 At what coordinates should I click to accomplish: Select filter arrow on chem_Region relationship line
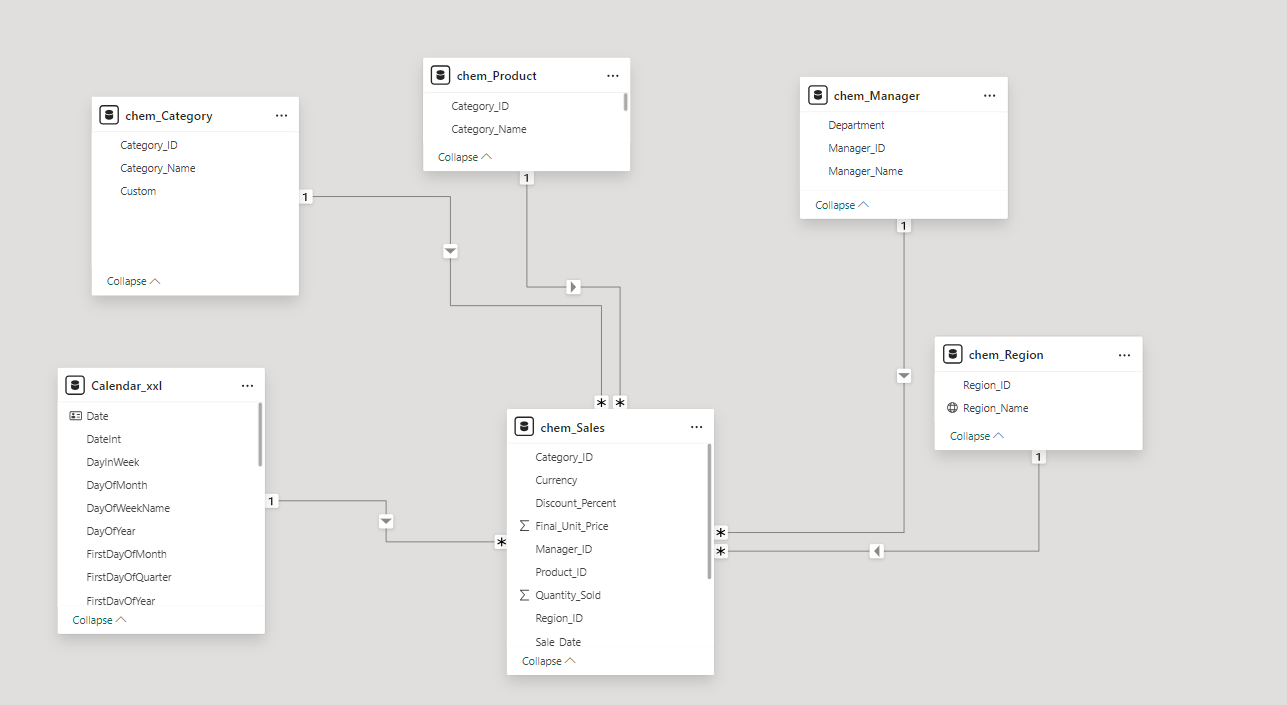877,551
